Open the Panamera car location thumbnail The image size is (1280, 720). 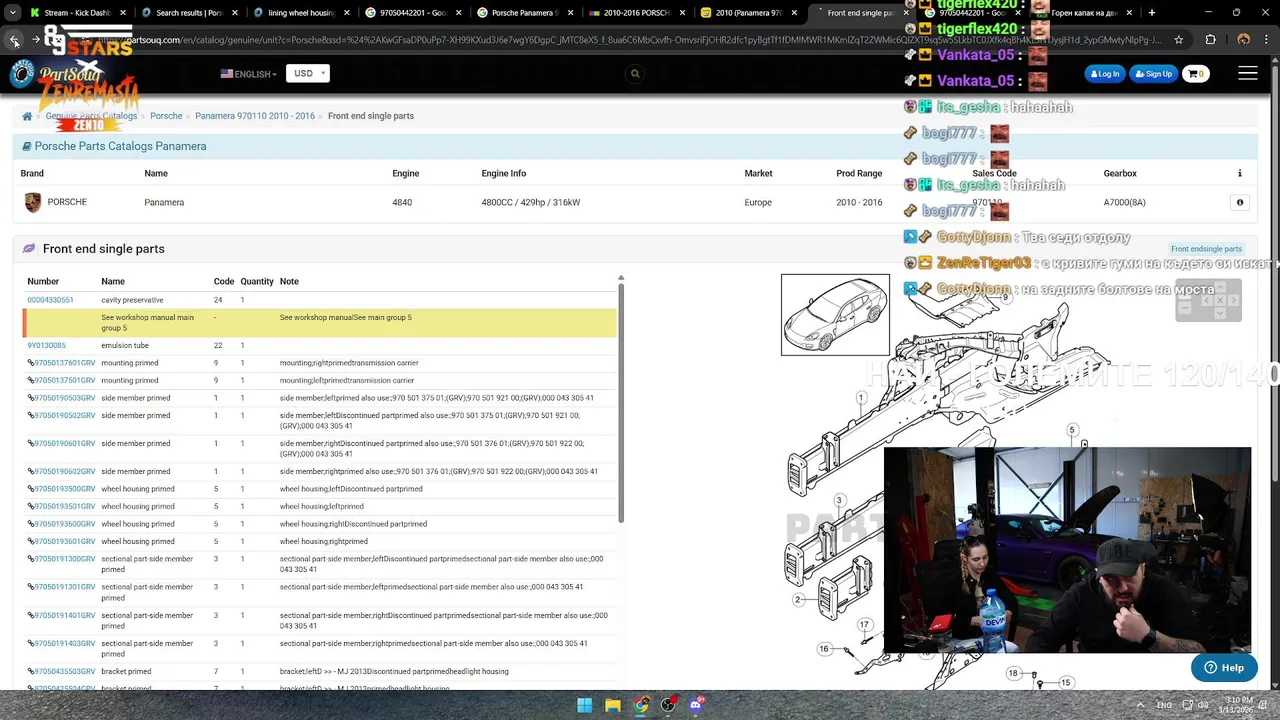[835, 315]
